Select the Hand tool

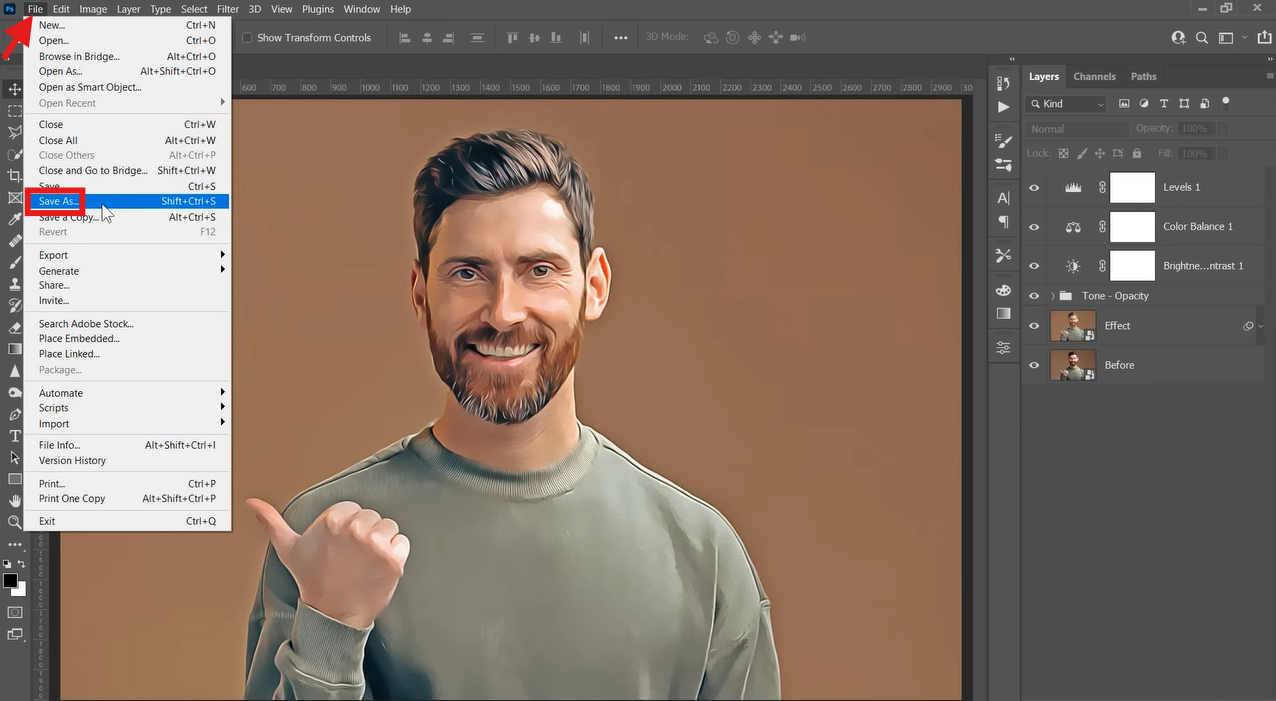click(x=15, y=500)
